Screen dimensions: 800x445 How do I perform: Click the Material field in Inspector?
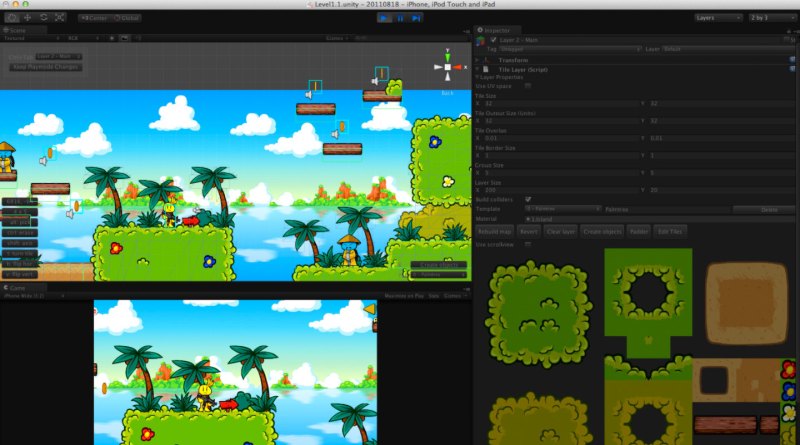[660, 219]
